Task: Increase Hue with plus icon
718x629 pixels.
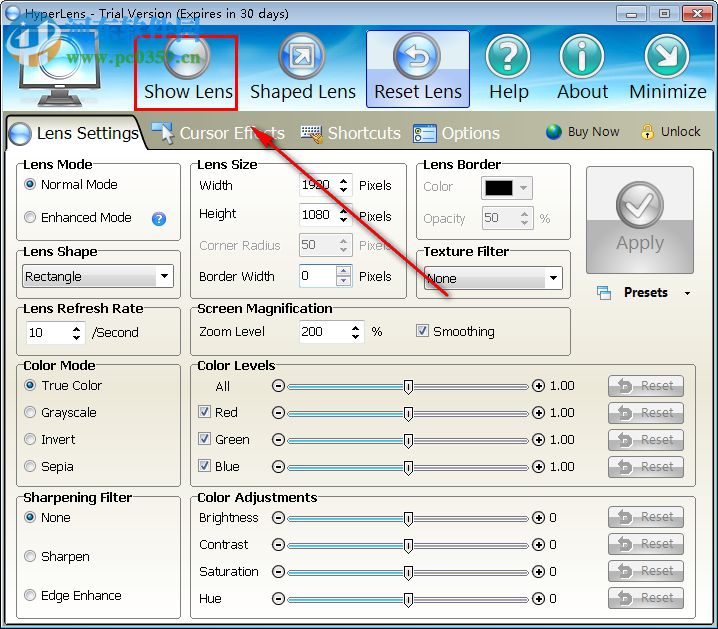Action: point(538,599)
